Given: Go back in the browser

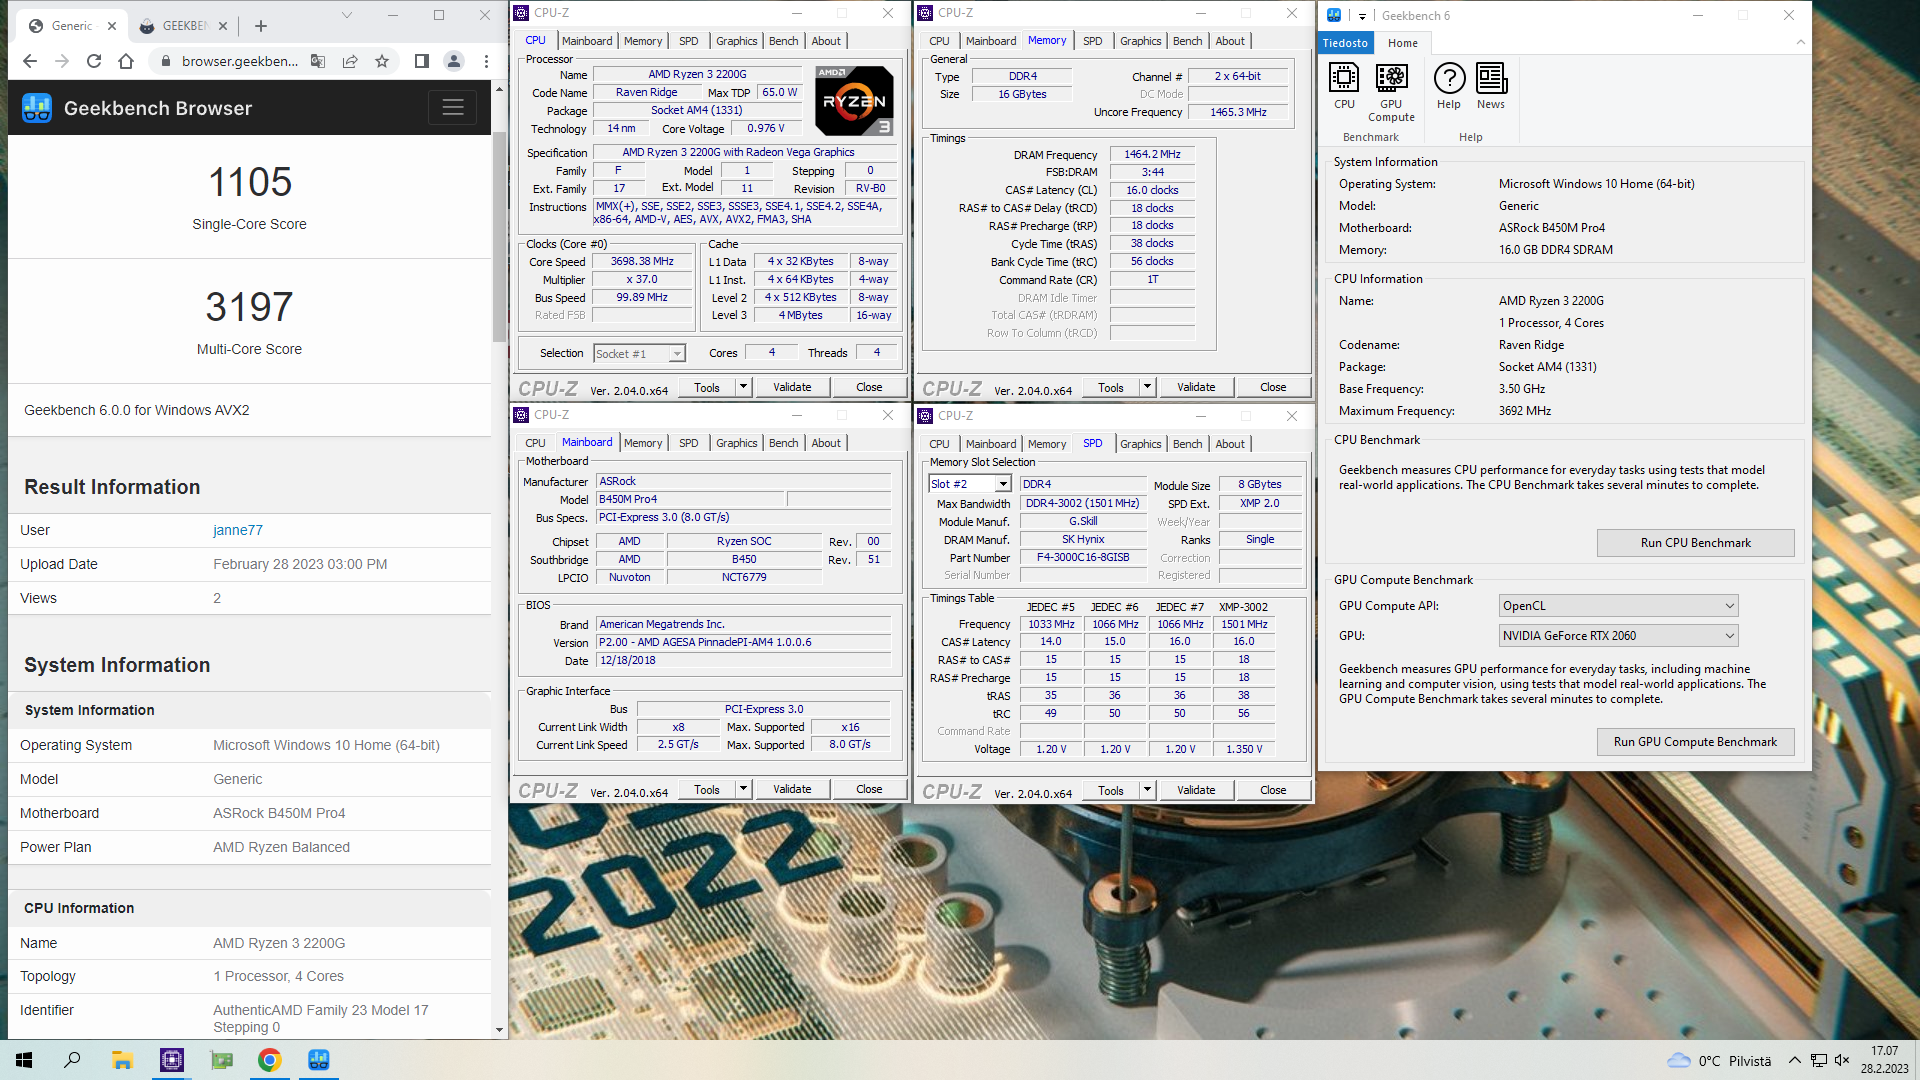Looking at the screenshot, I should click(x=30, y=61).
